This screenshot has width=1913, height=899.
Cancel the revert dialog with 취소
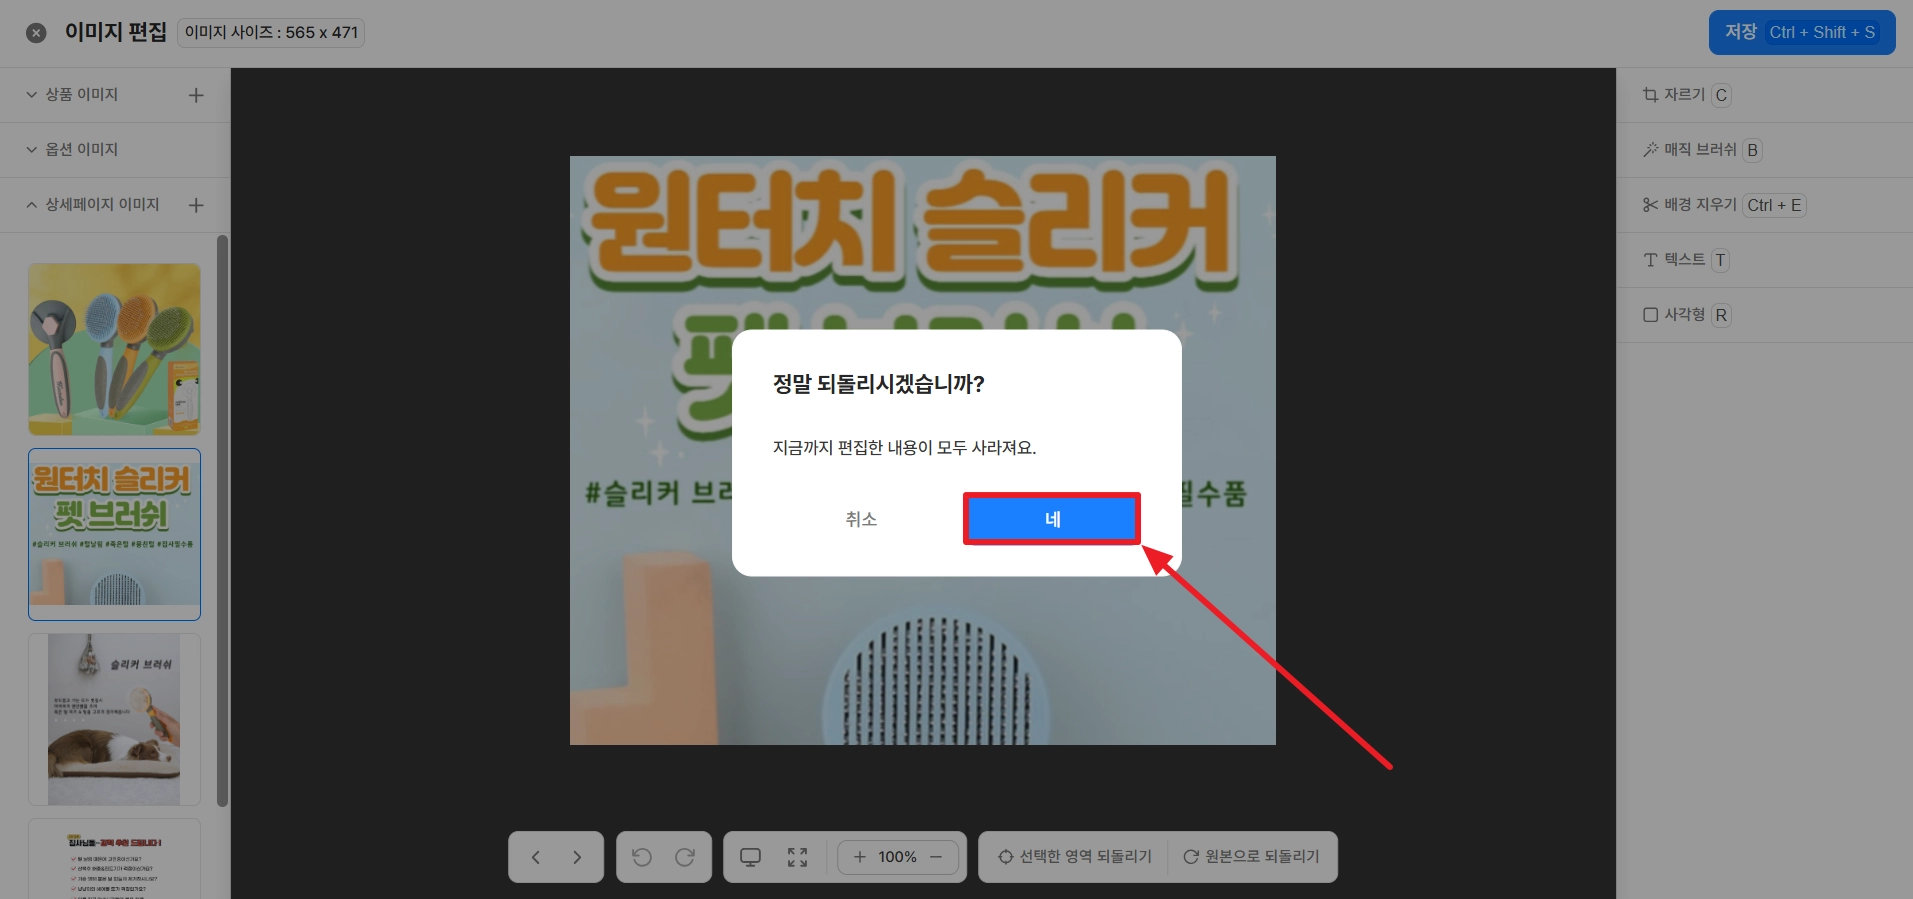coord(861,519)
